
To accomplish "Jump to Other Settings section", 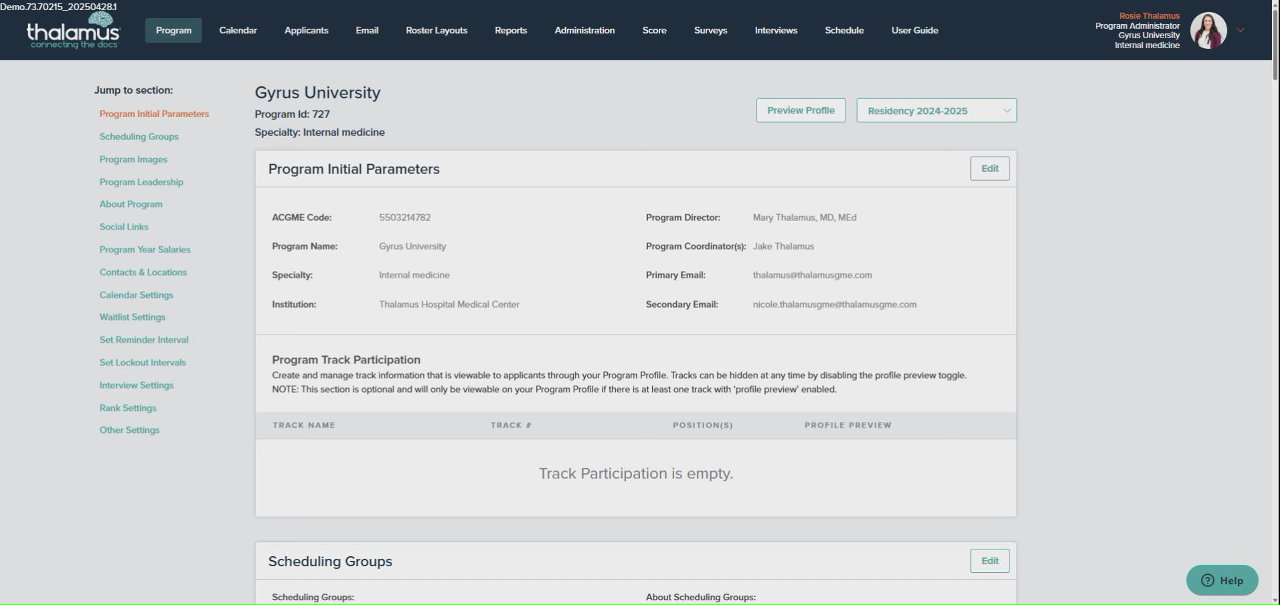I will 129,430.
